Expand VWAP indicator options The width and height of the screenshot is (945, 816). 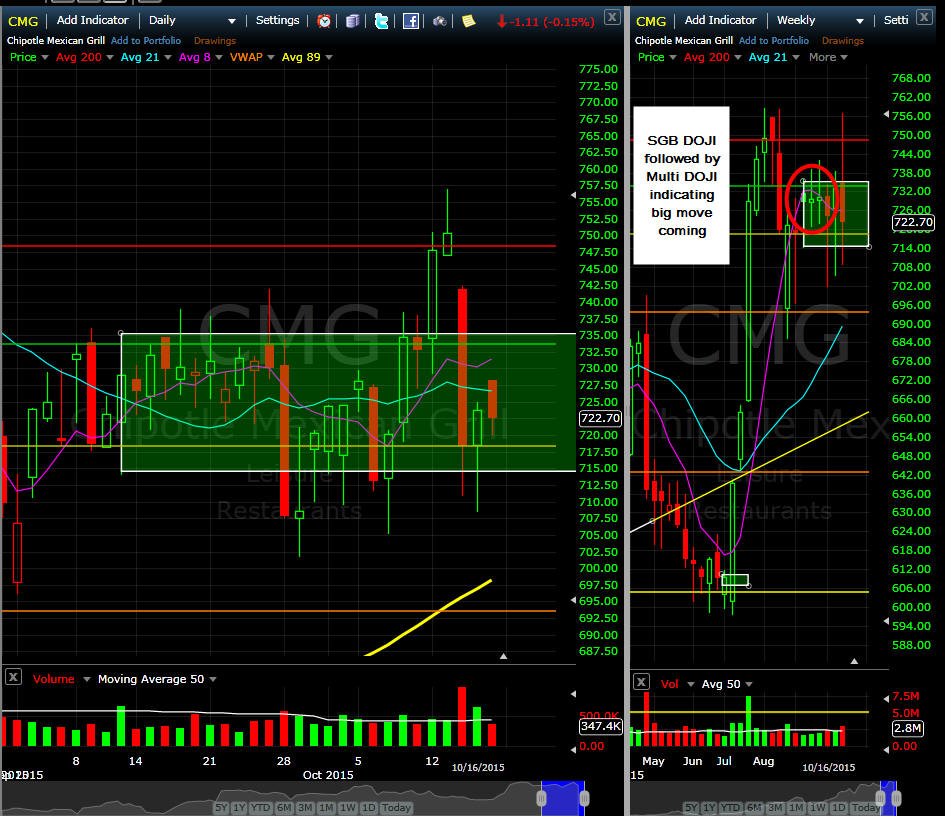pos(271,57)
